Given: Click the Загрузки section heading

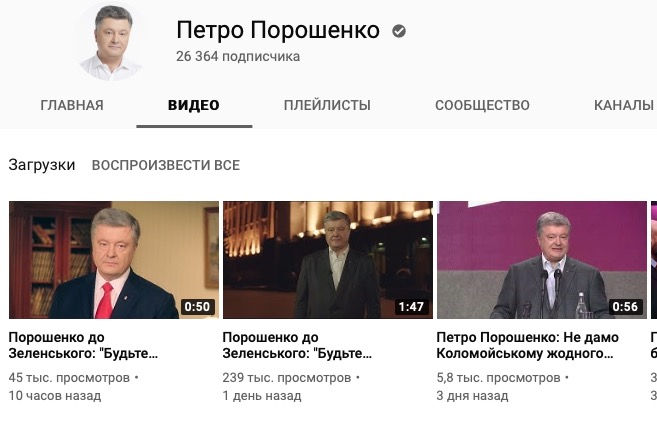Looking at the screenshot, I should tap(41, 165).
